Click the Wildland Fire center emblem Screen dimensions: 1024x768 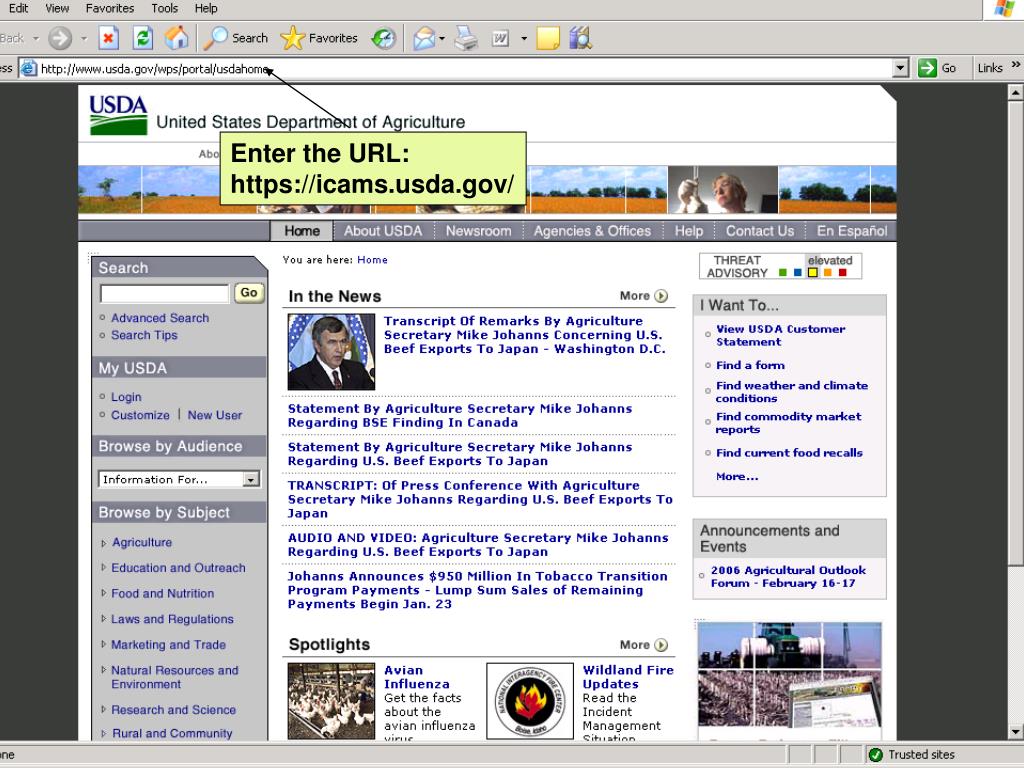pos(530,701)
